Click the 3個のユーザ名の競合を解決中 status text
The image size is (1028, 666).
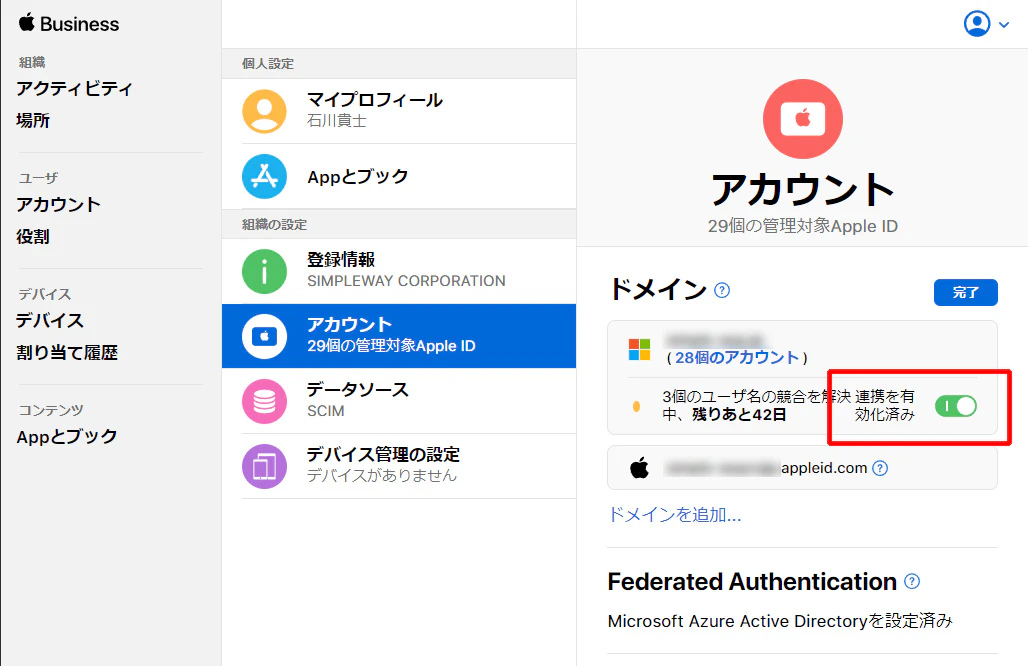[x=756, y=405]
